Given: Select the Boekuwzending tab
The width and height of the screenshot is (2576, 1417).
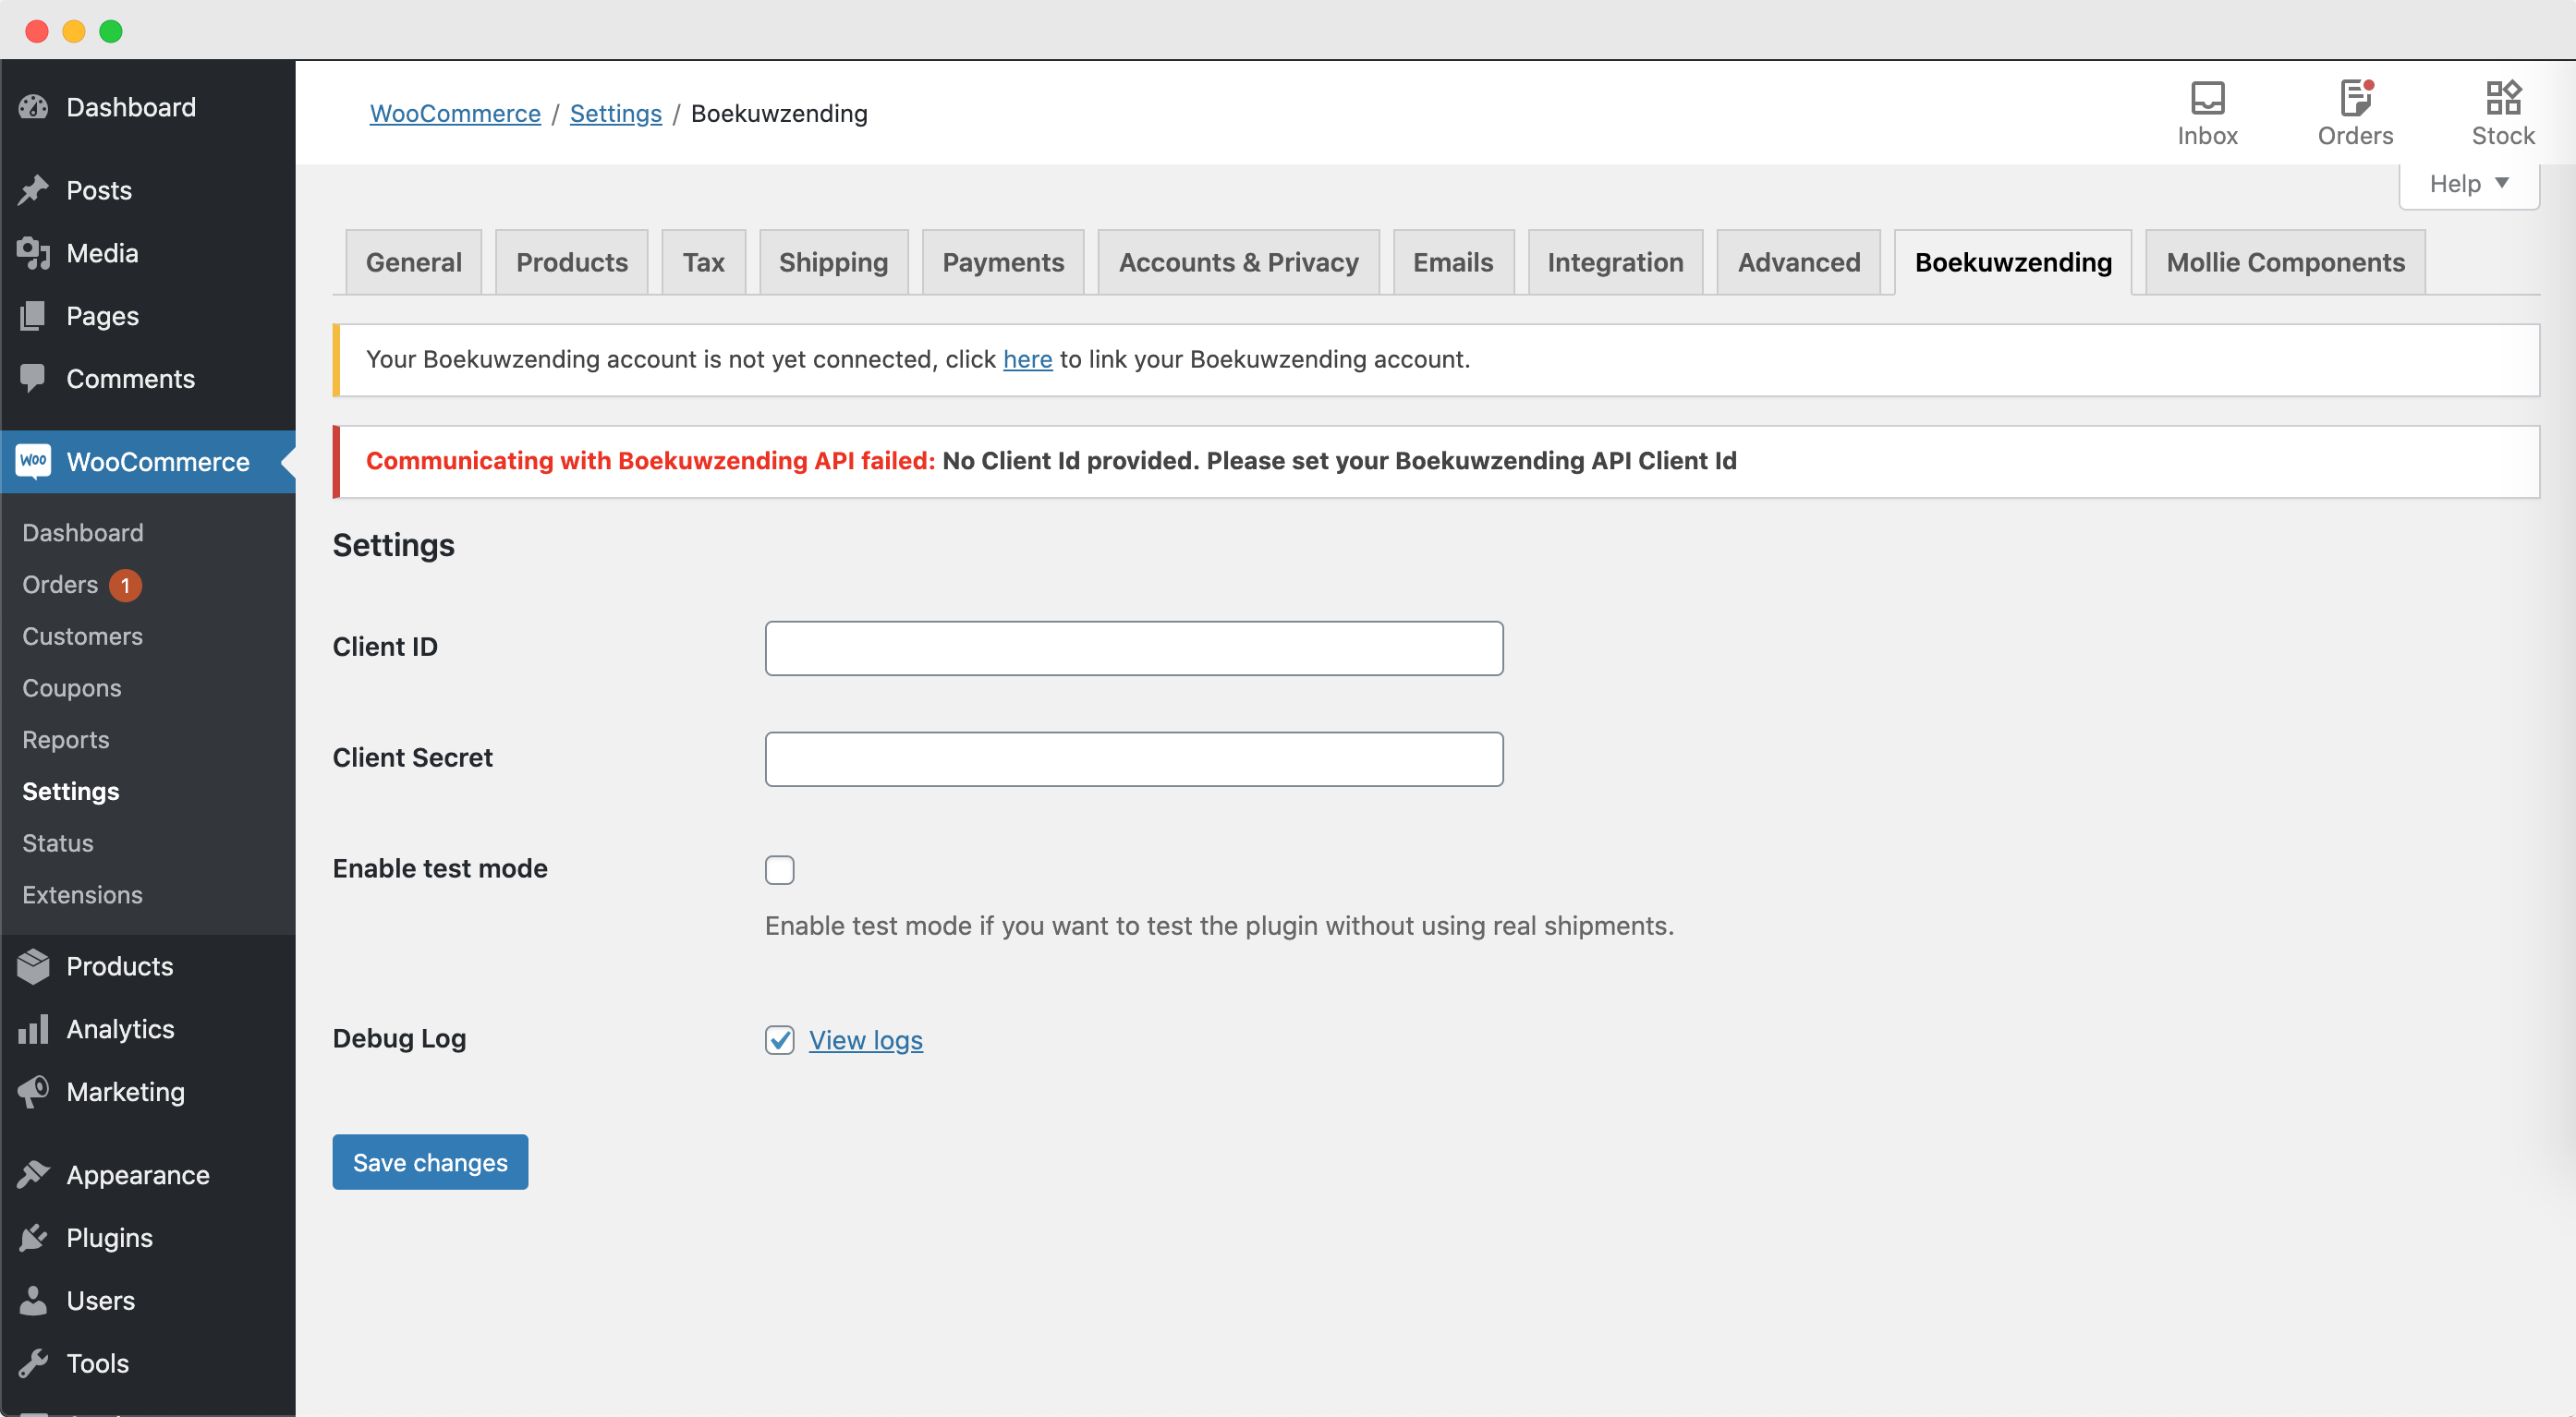Looking at the screenshot, I should (2013, 262).
